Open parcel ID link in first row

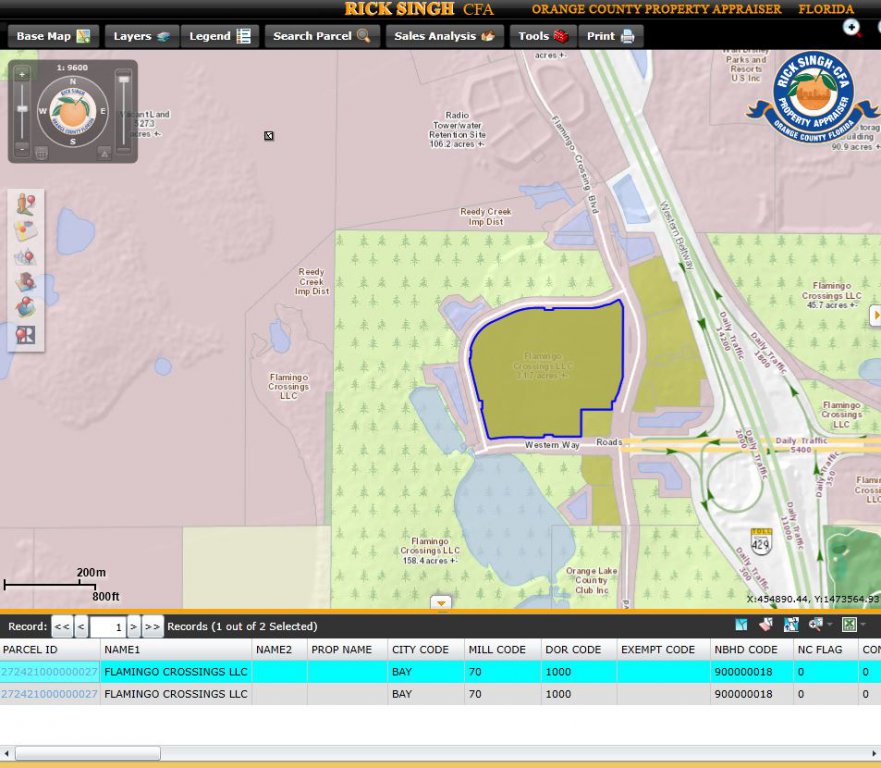click(x=49, y=672)
